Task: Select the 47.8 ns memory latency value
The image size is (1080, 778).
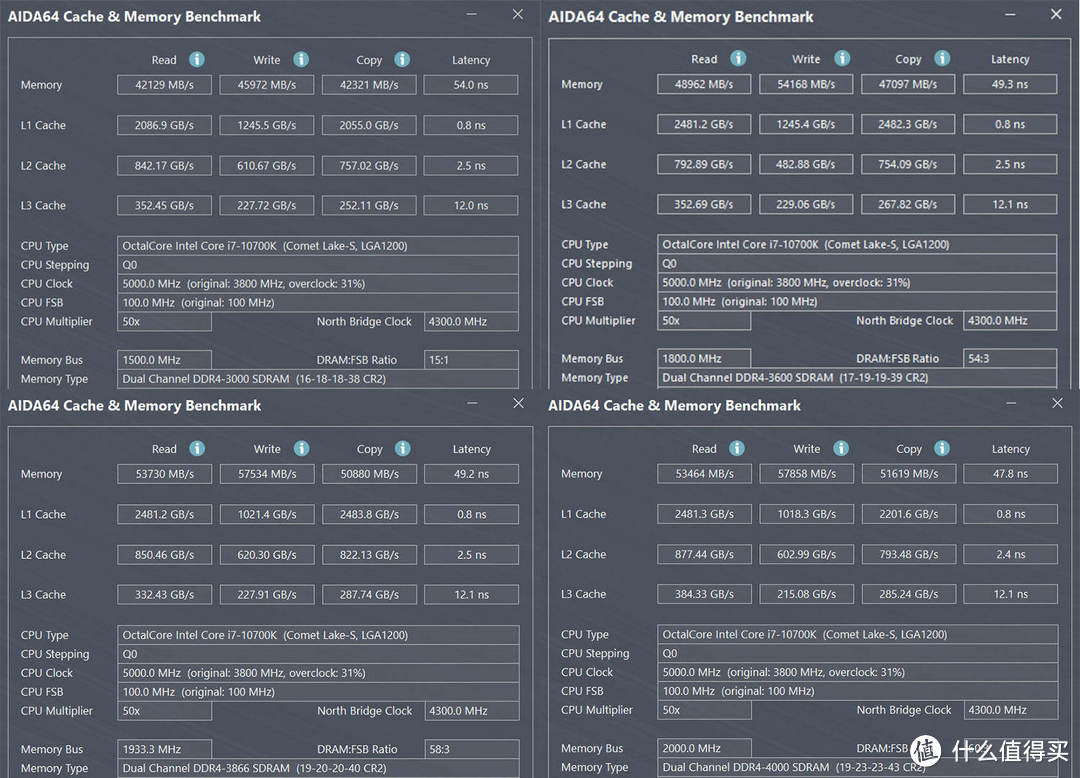Action: click(x=1010, y=474)
